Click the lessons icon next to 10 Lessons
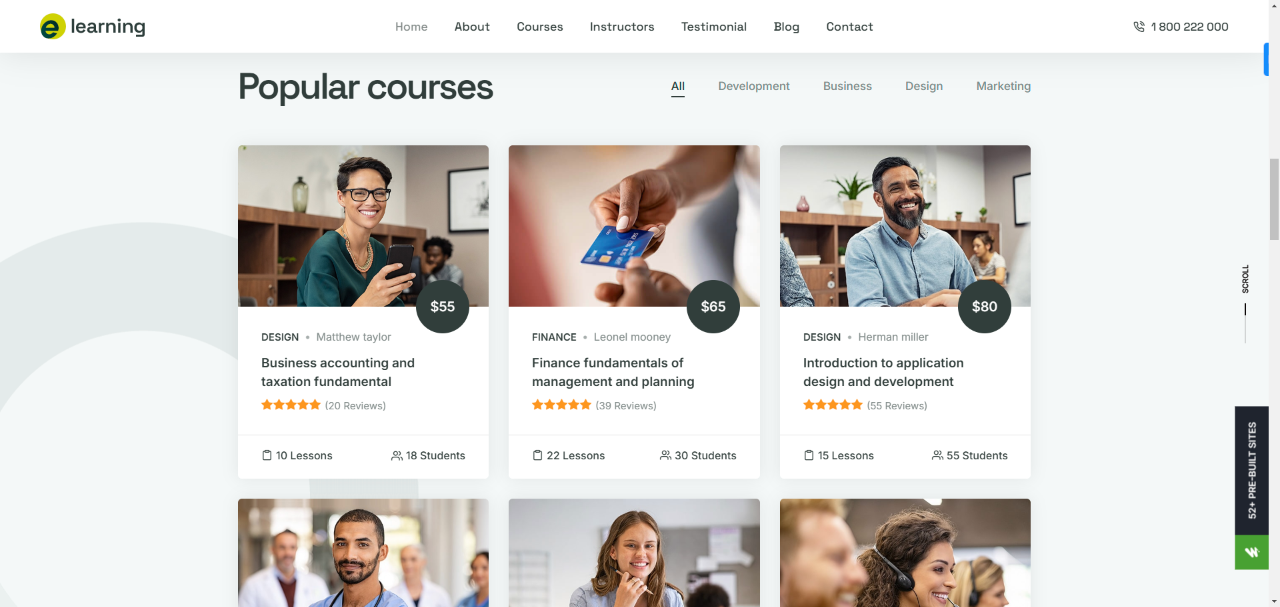1280x607 pixels. coord(267,455)
